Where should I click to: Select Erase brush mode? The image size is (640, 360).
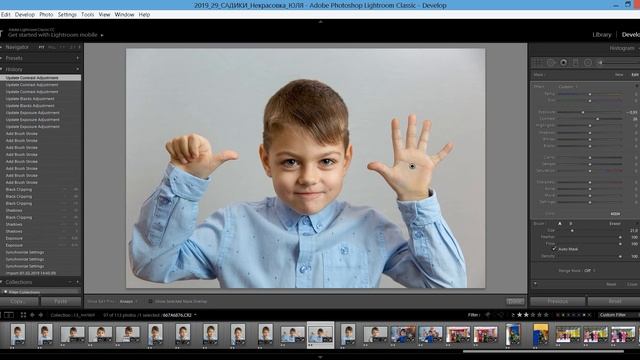pos(615,223)
